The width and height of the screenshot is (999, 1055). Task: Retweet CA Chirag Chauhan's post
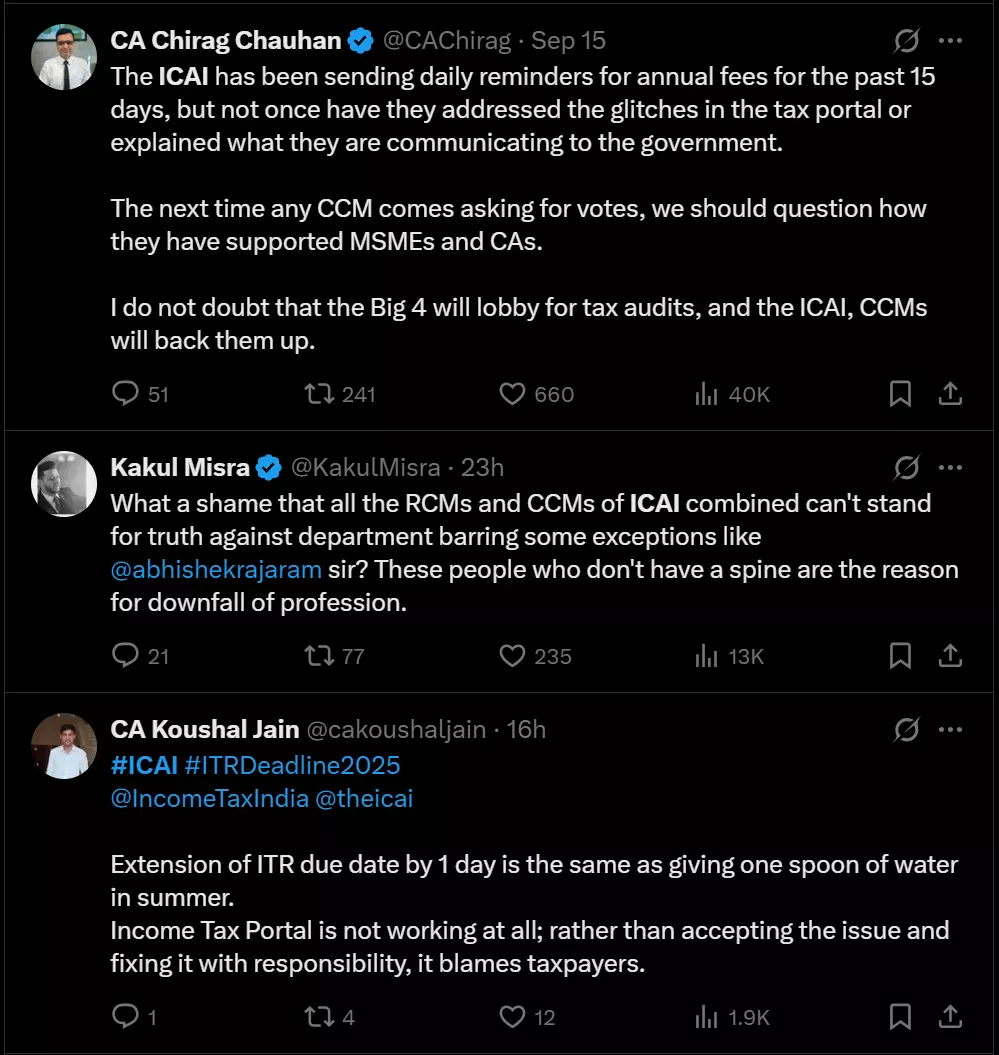(x=318, y=394)
